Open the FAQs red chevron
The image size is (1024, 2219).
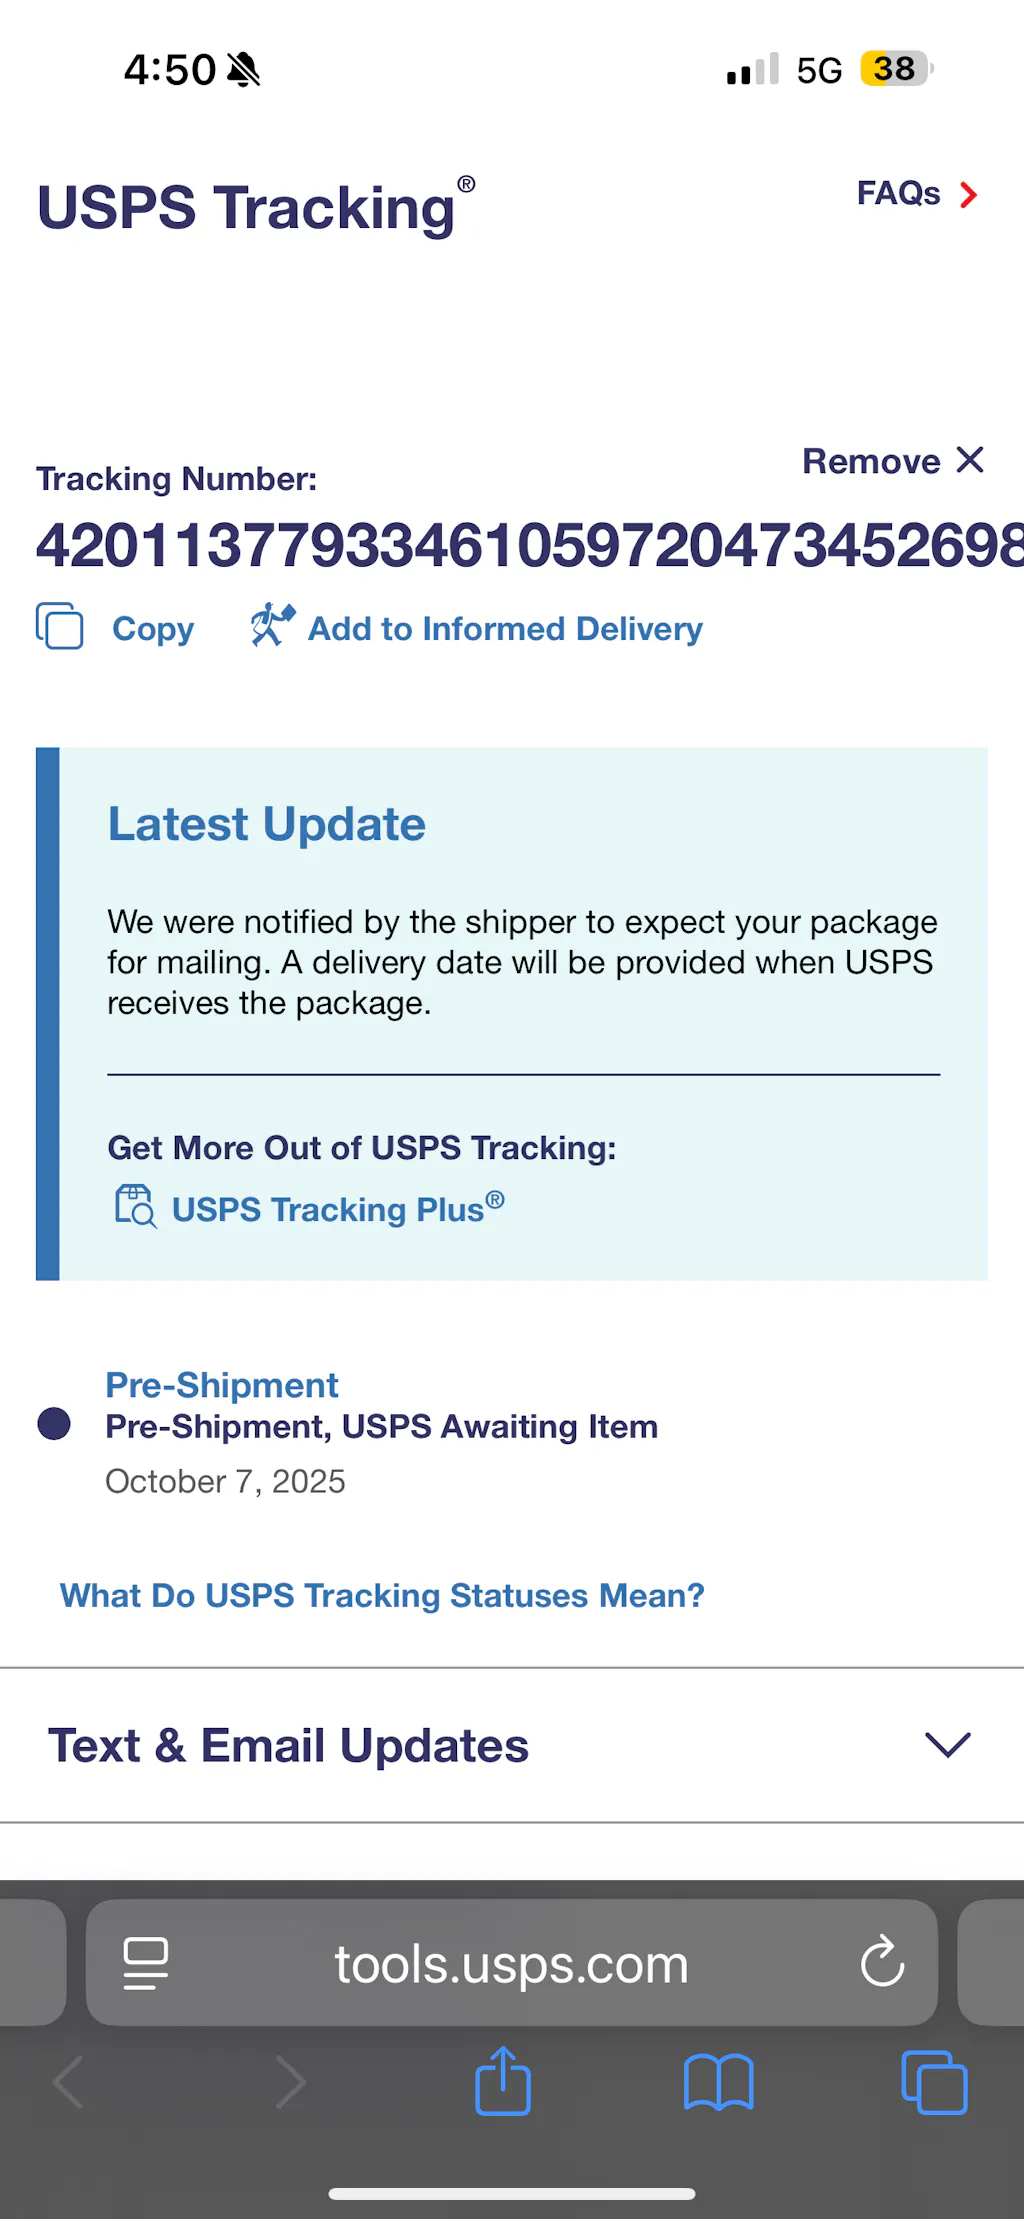(x=968, y=195)
